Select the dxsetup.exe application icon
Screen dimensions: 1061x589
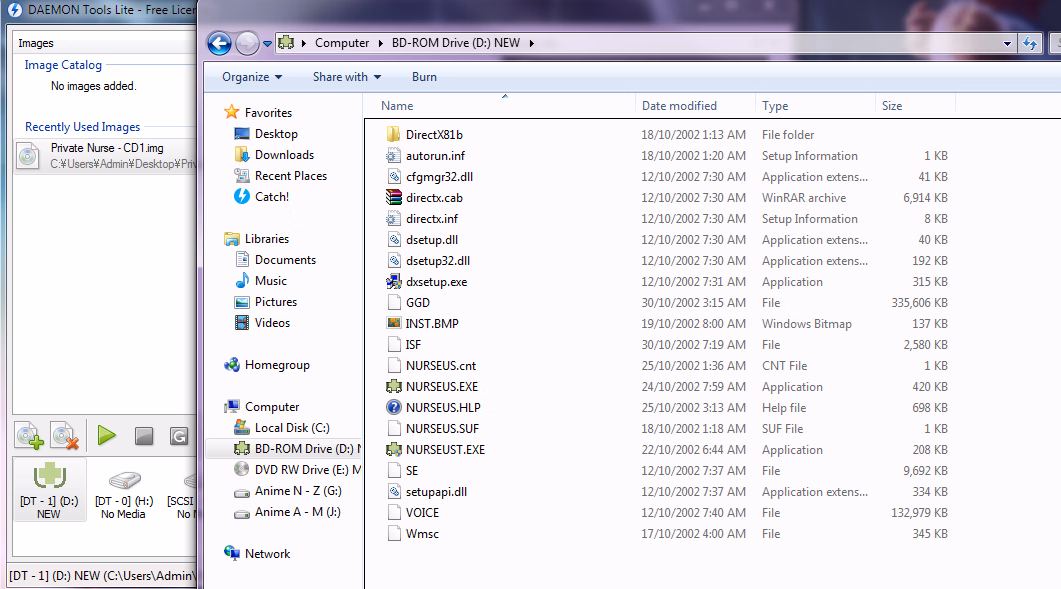click(x=394, y=281)
